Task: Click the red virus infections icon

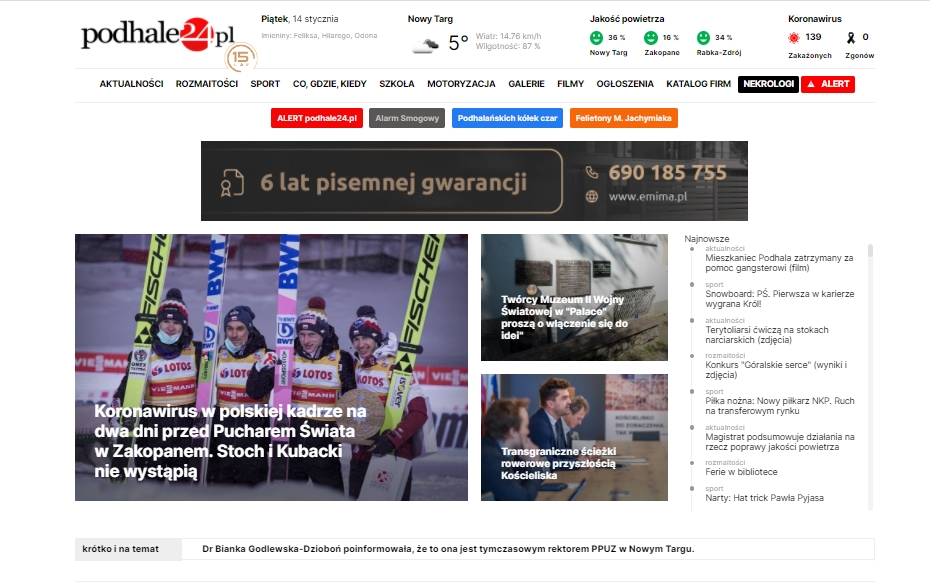Action: click(794, 38)
